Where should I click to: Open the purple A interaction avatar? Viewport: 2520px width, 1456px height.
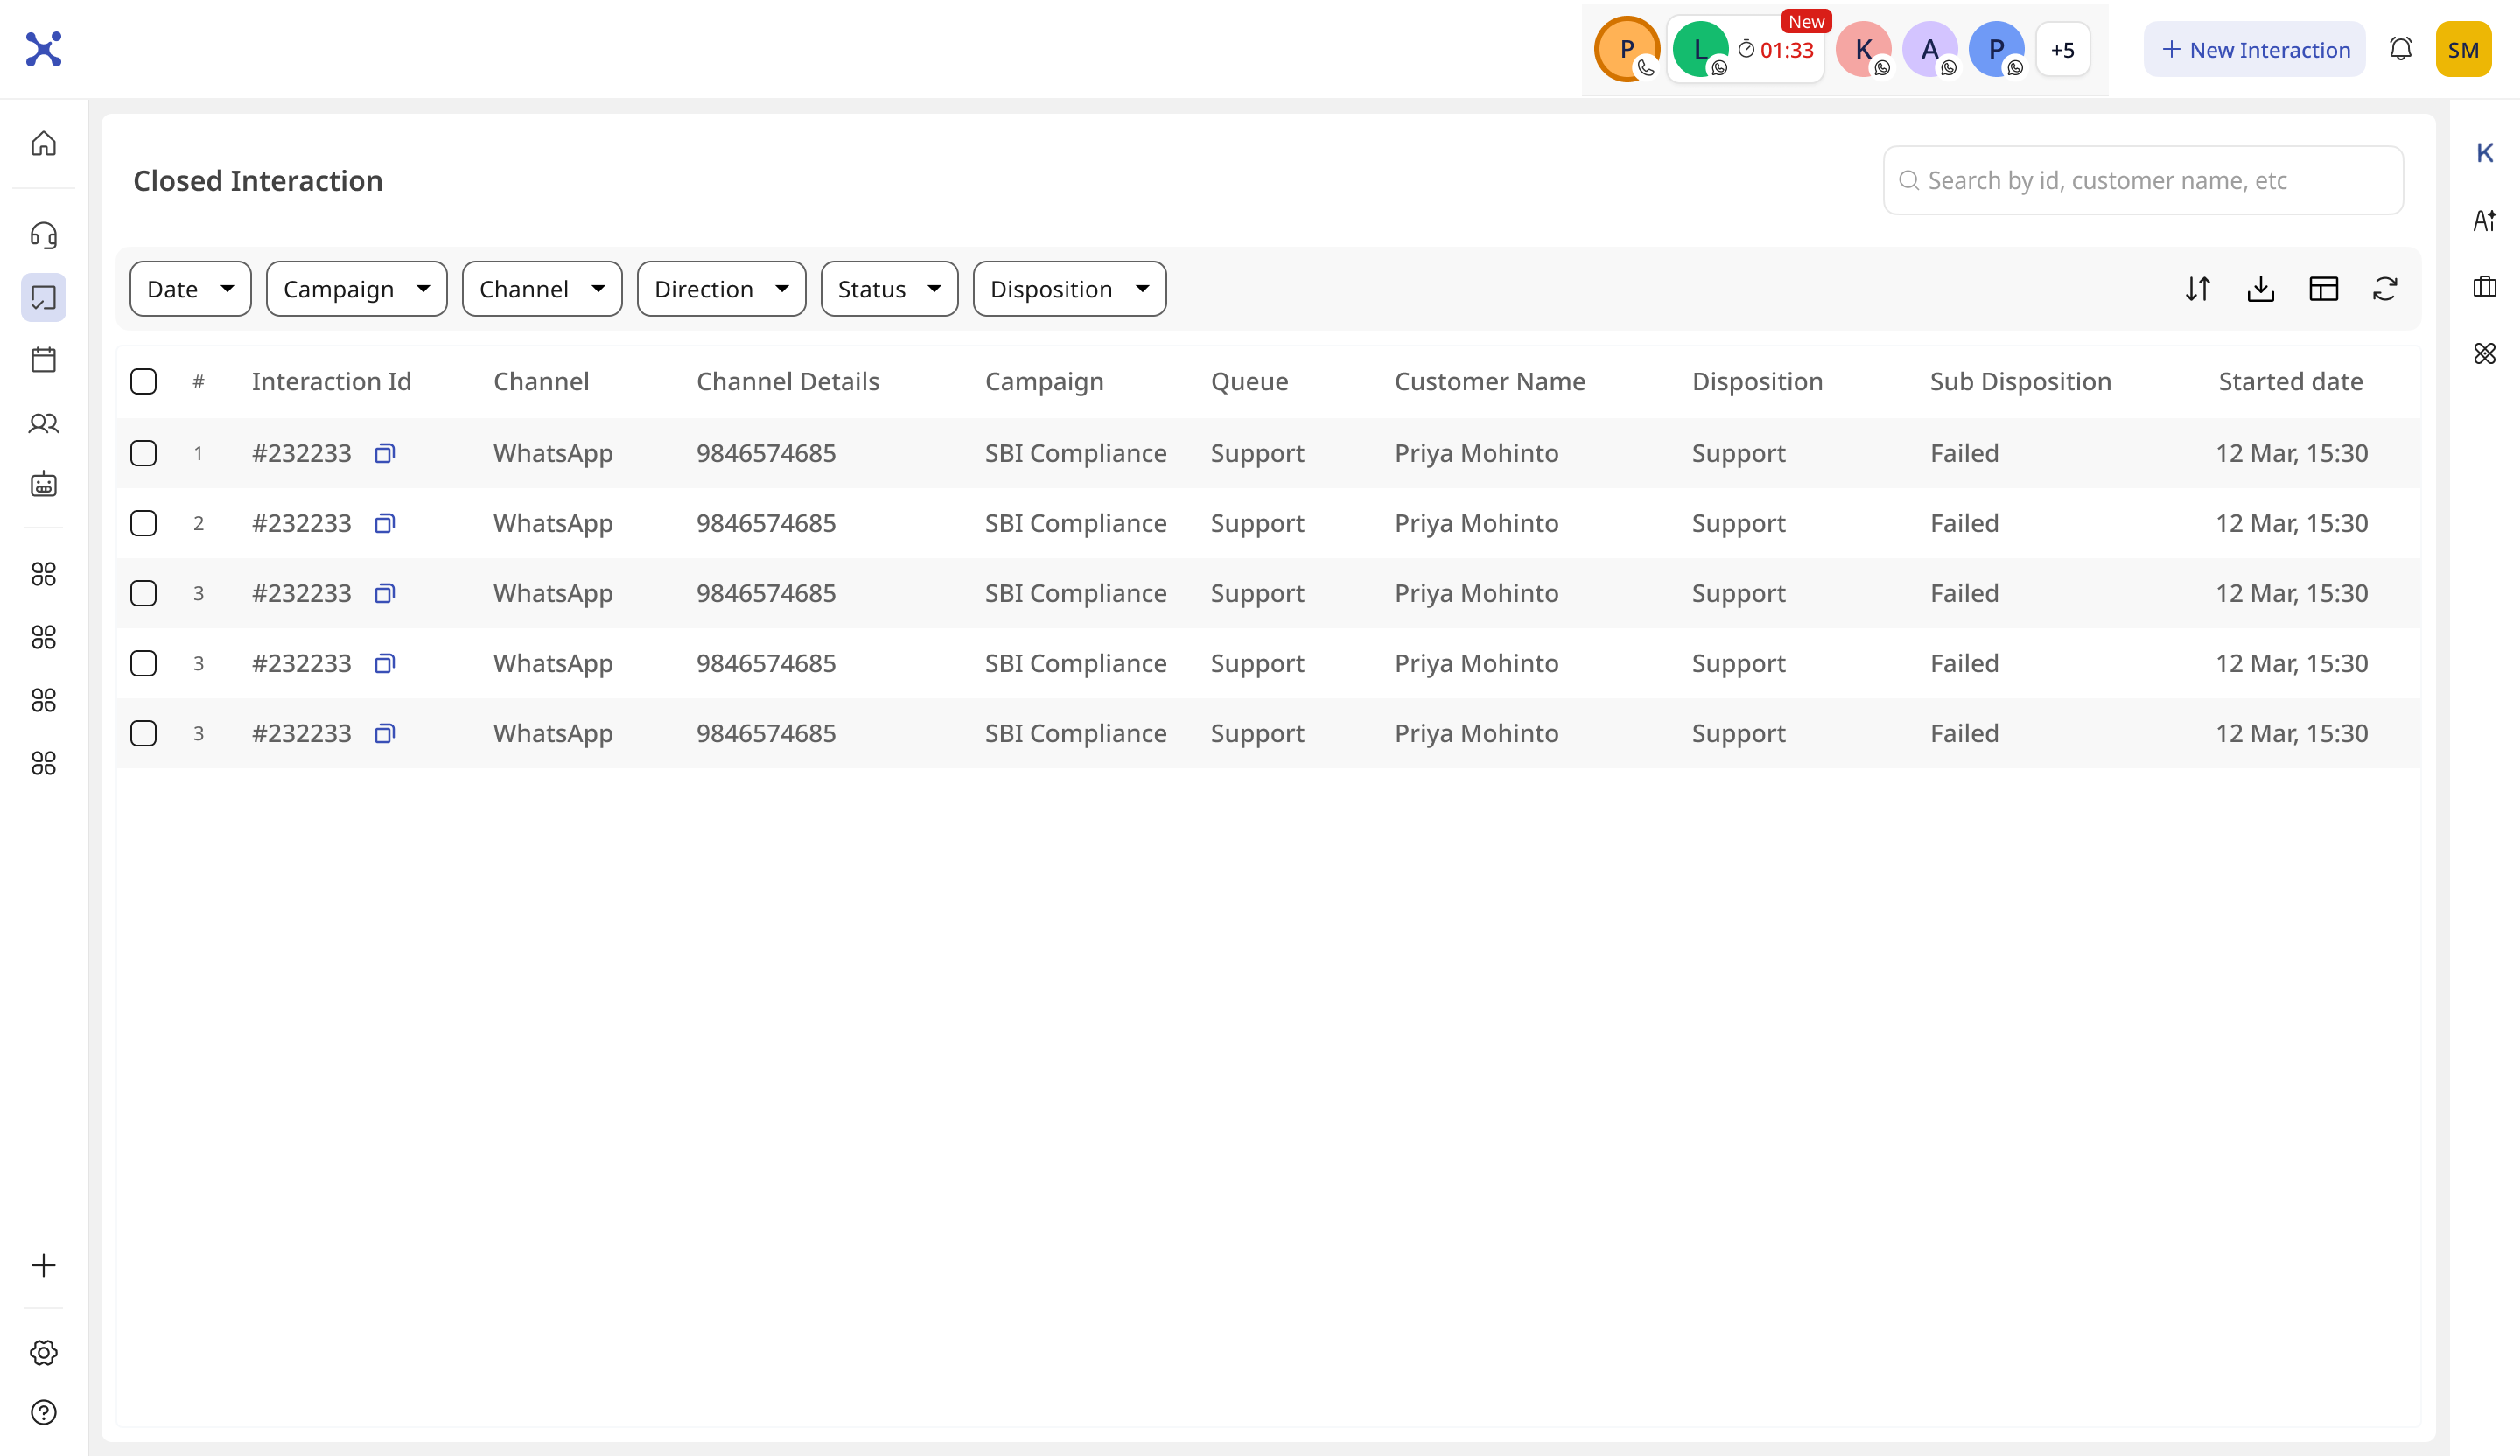(1929, 49)
